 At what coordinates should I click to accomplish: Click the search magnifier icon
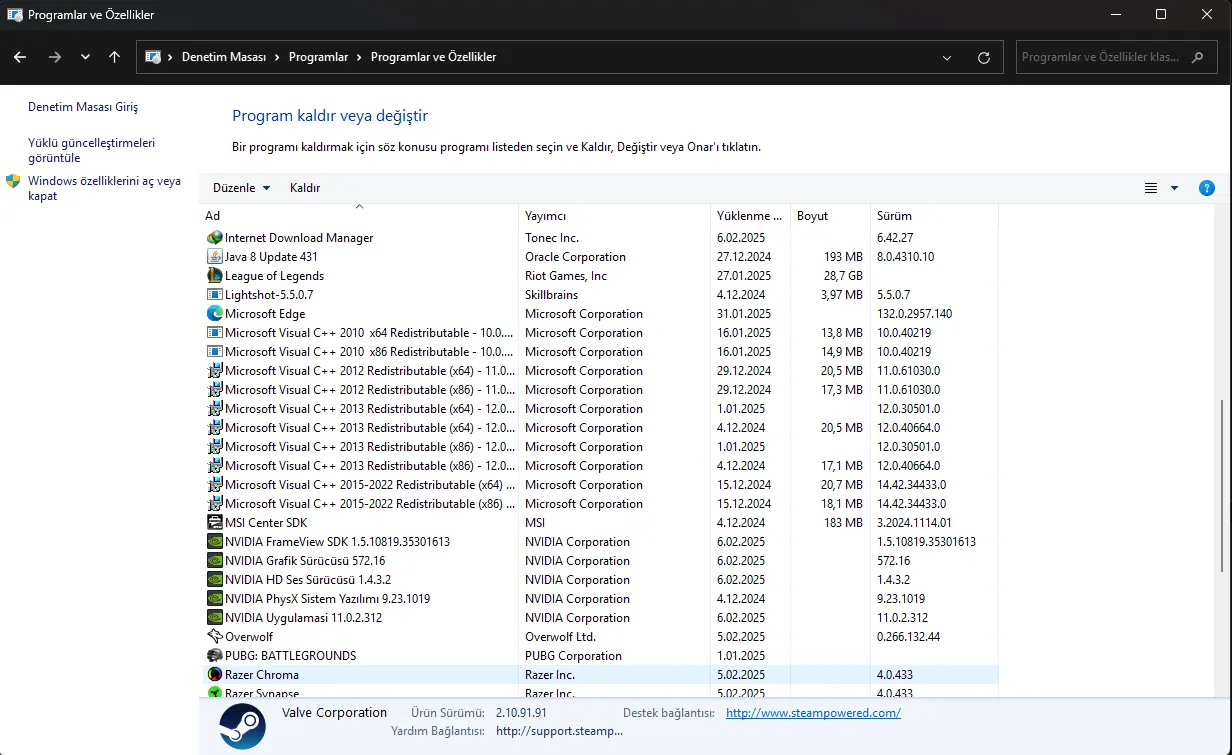1199,57
